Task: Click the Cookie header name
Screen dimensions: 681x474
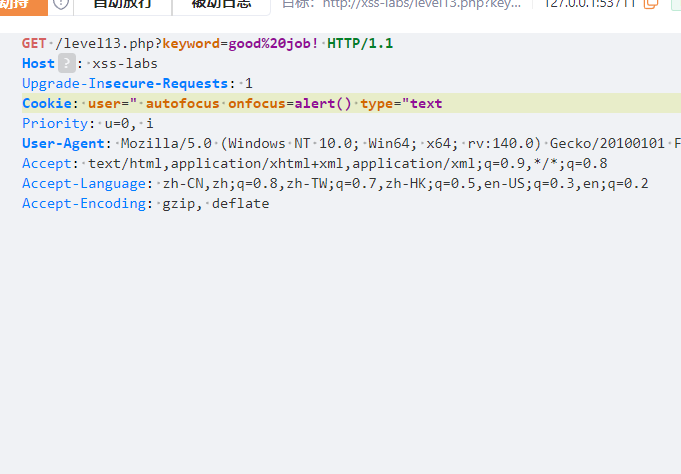Action: [x=47, y=103]
